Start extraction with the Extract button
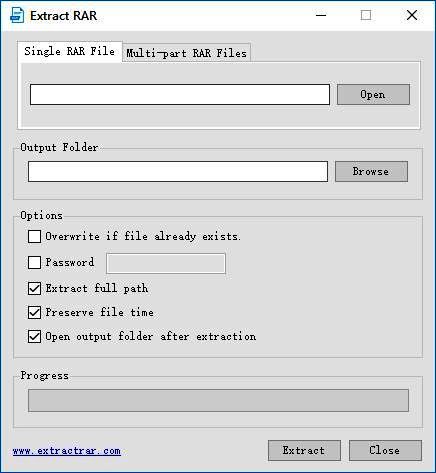The width and height of the screenshot is (436, 473). 304,450
